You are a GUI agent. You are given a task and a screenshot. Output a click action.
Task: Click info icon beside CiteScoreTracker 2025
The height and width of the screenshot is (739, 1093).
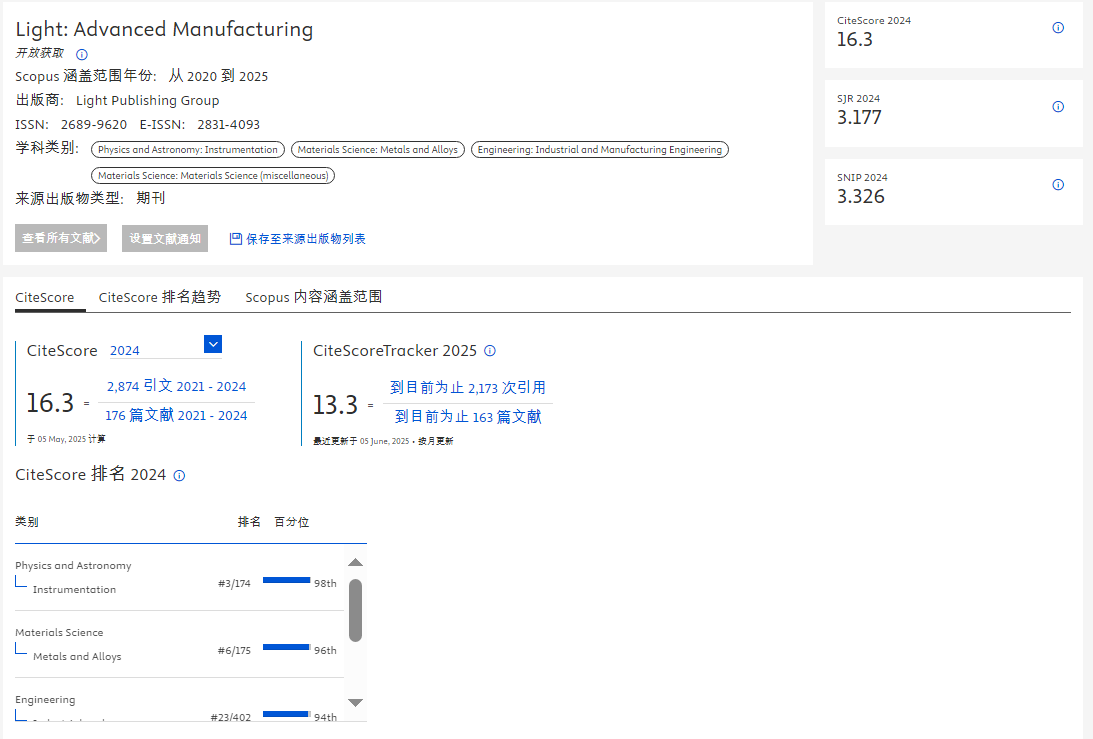click(490, 351)
